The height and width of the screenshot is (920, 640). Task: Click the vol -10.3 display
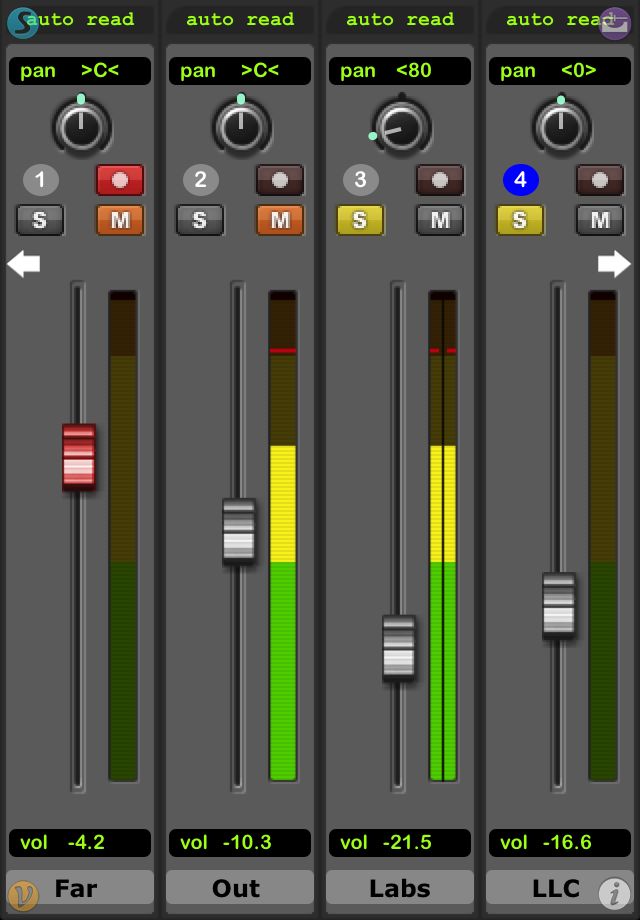pos(240,843)
